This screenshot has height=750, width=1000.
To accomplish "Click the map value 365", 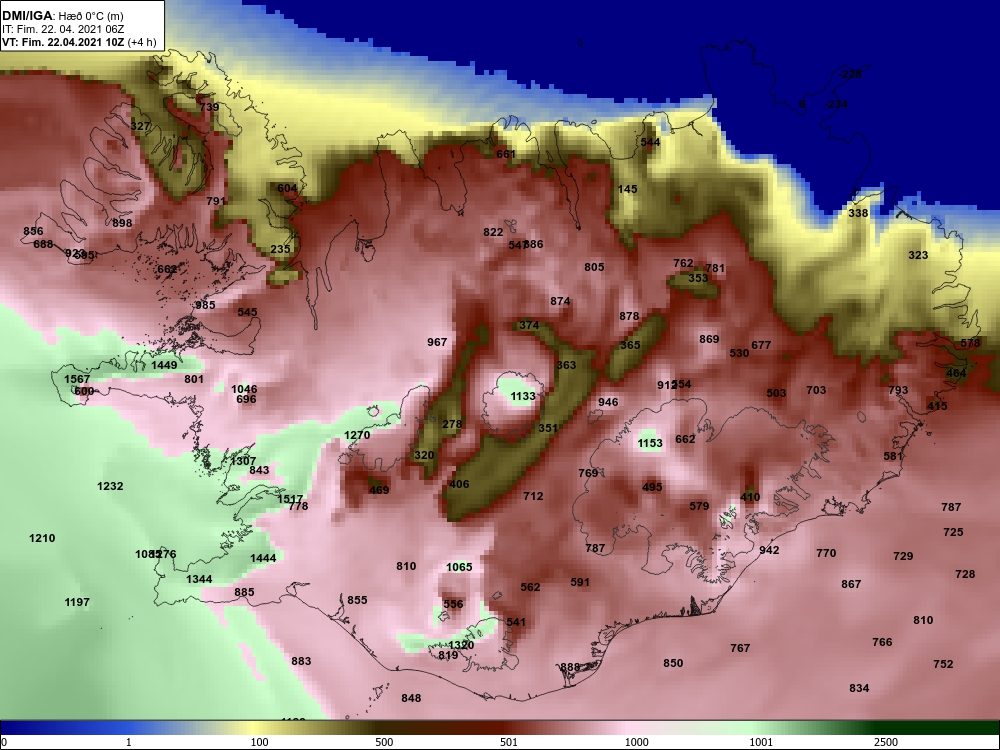I will click(630, 345).
